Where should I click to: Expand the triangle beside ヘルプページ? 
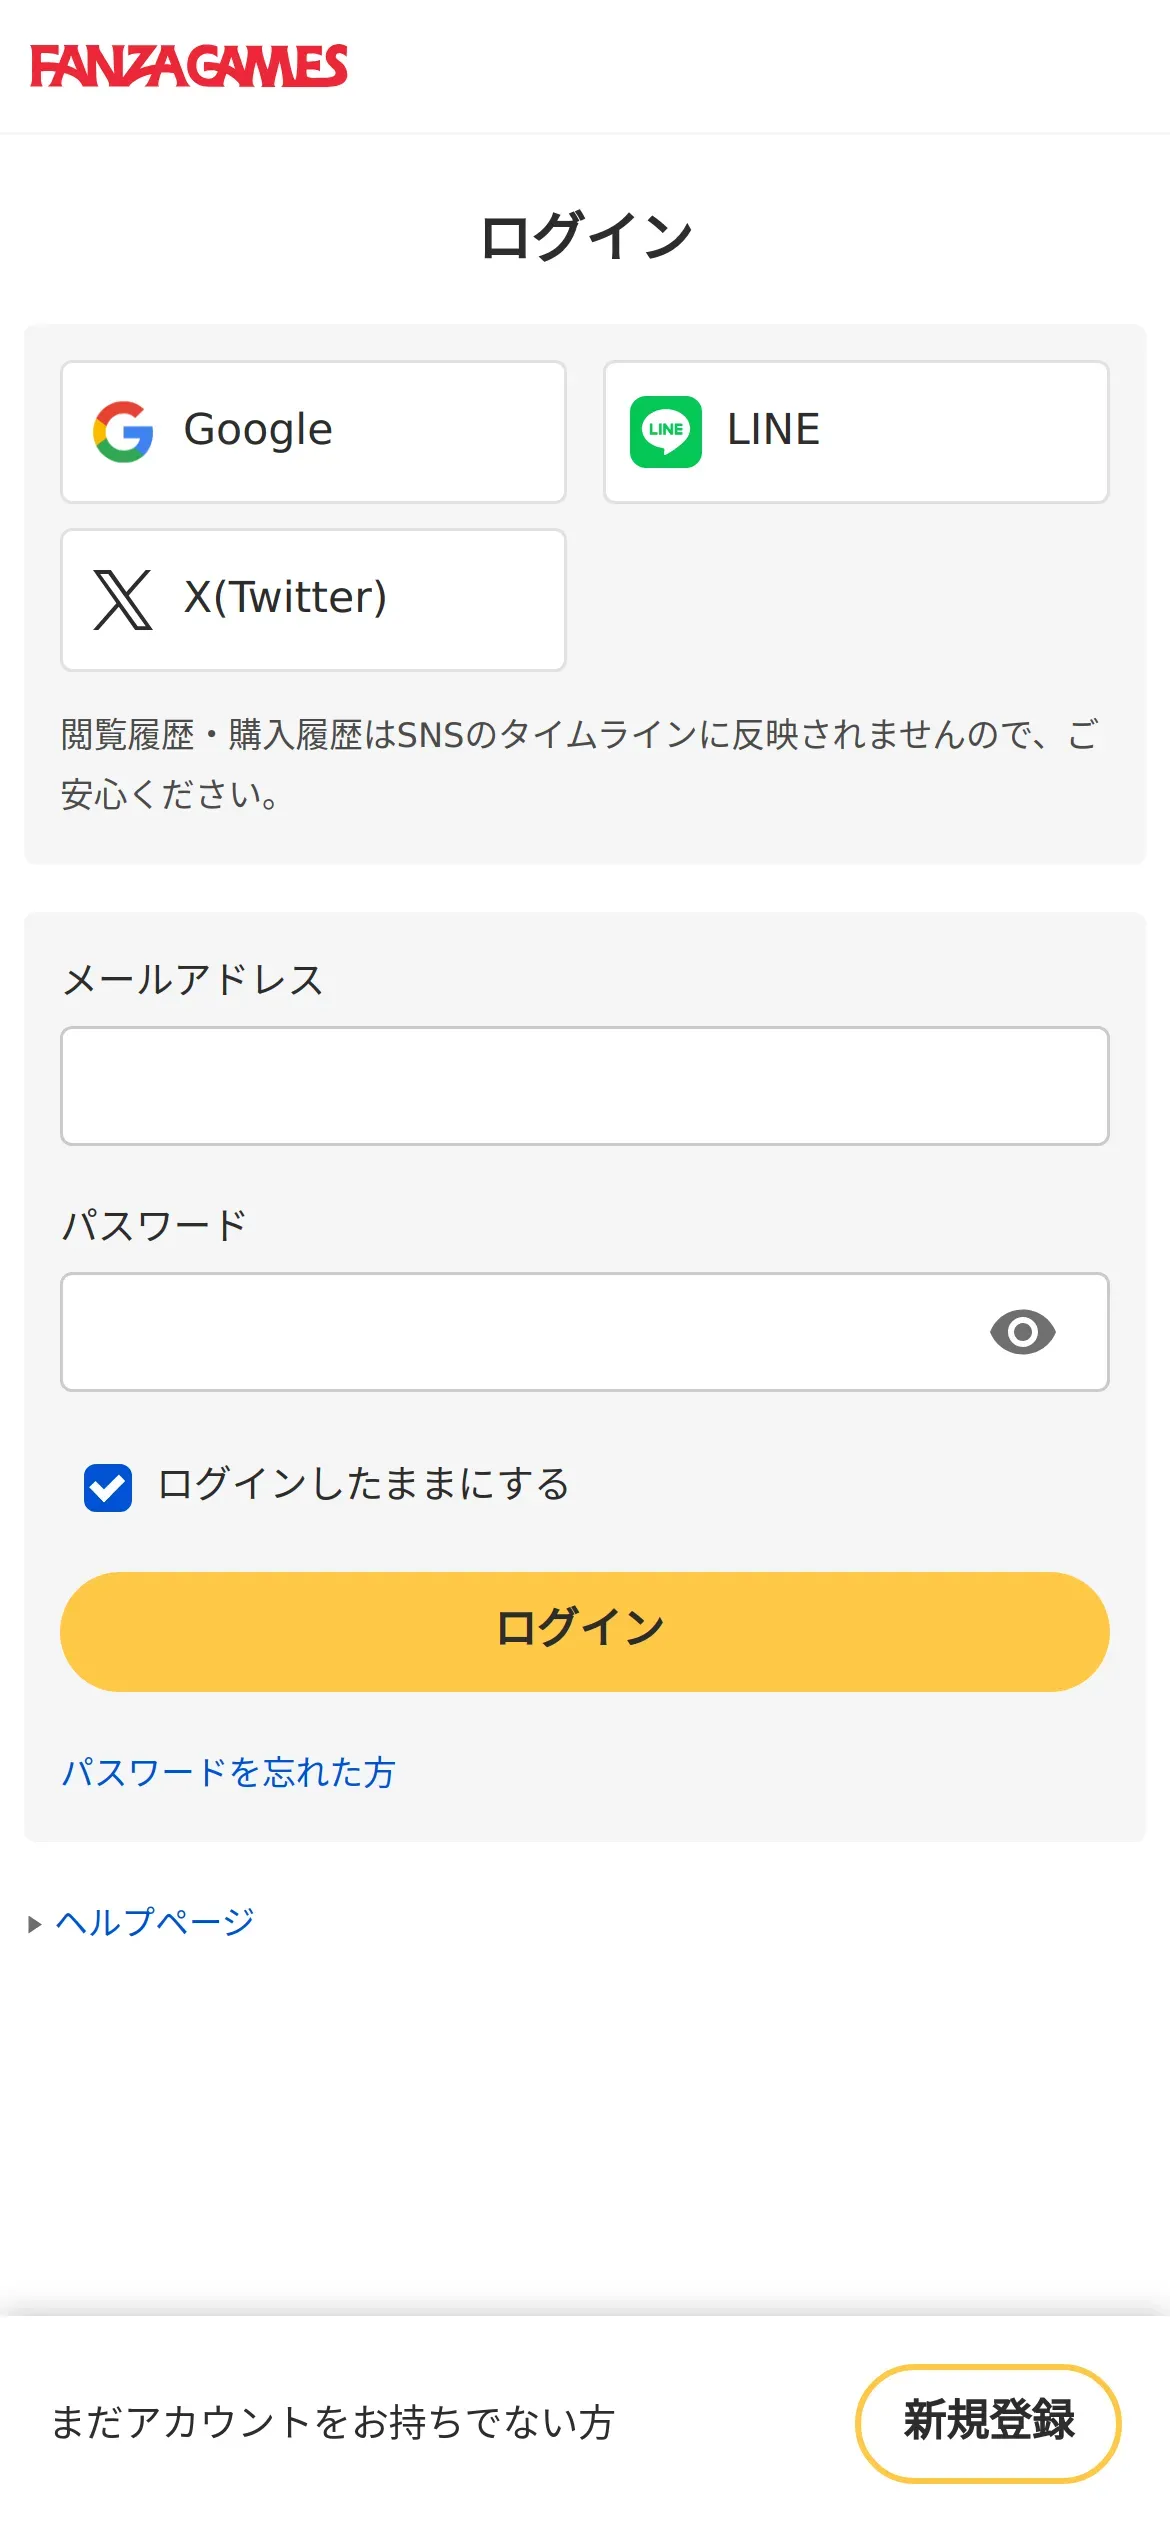(35, 1924)
